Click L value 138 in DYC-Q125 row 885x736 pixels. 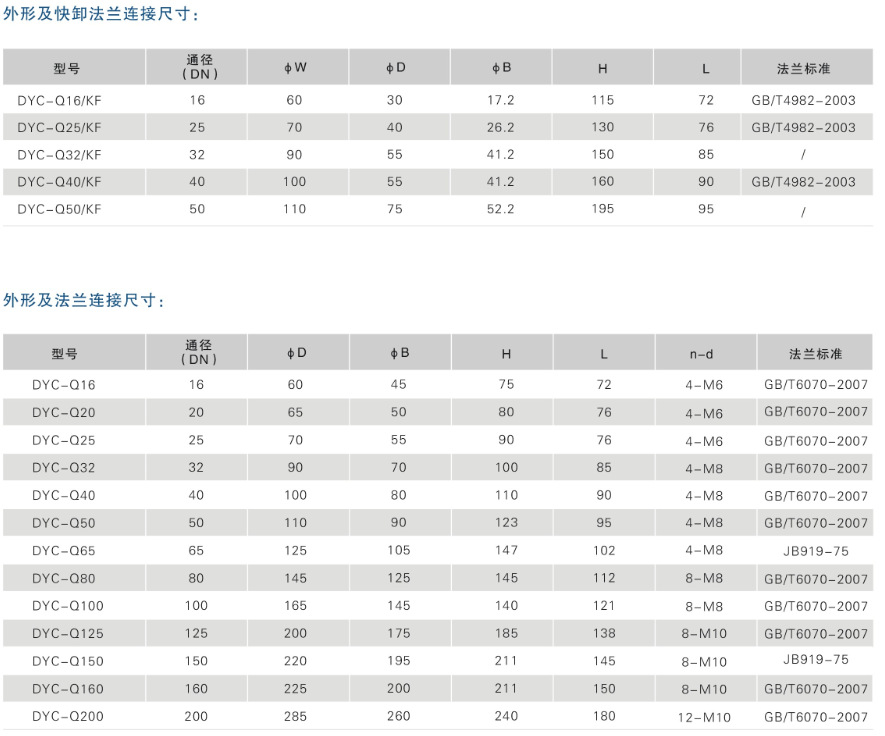click(x=604, y=633)
